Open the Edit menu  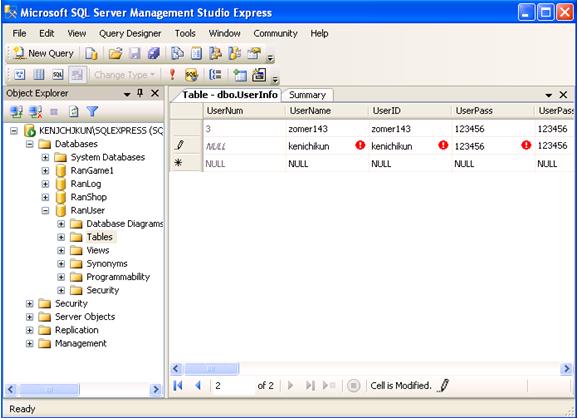click(46, 34)
